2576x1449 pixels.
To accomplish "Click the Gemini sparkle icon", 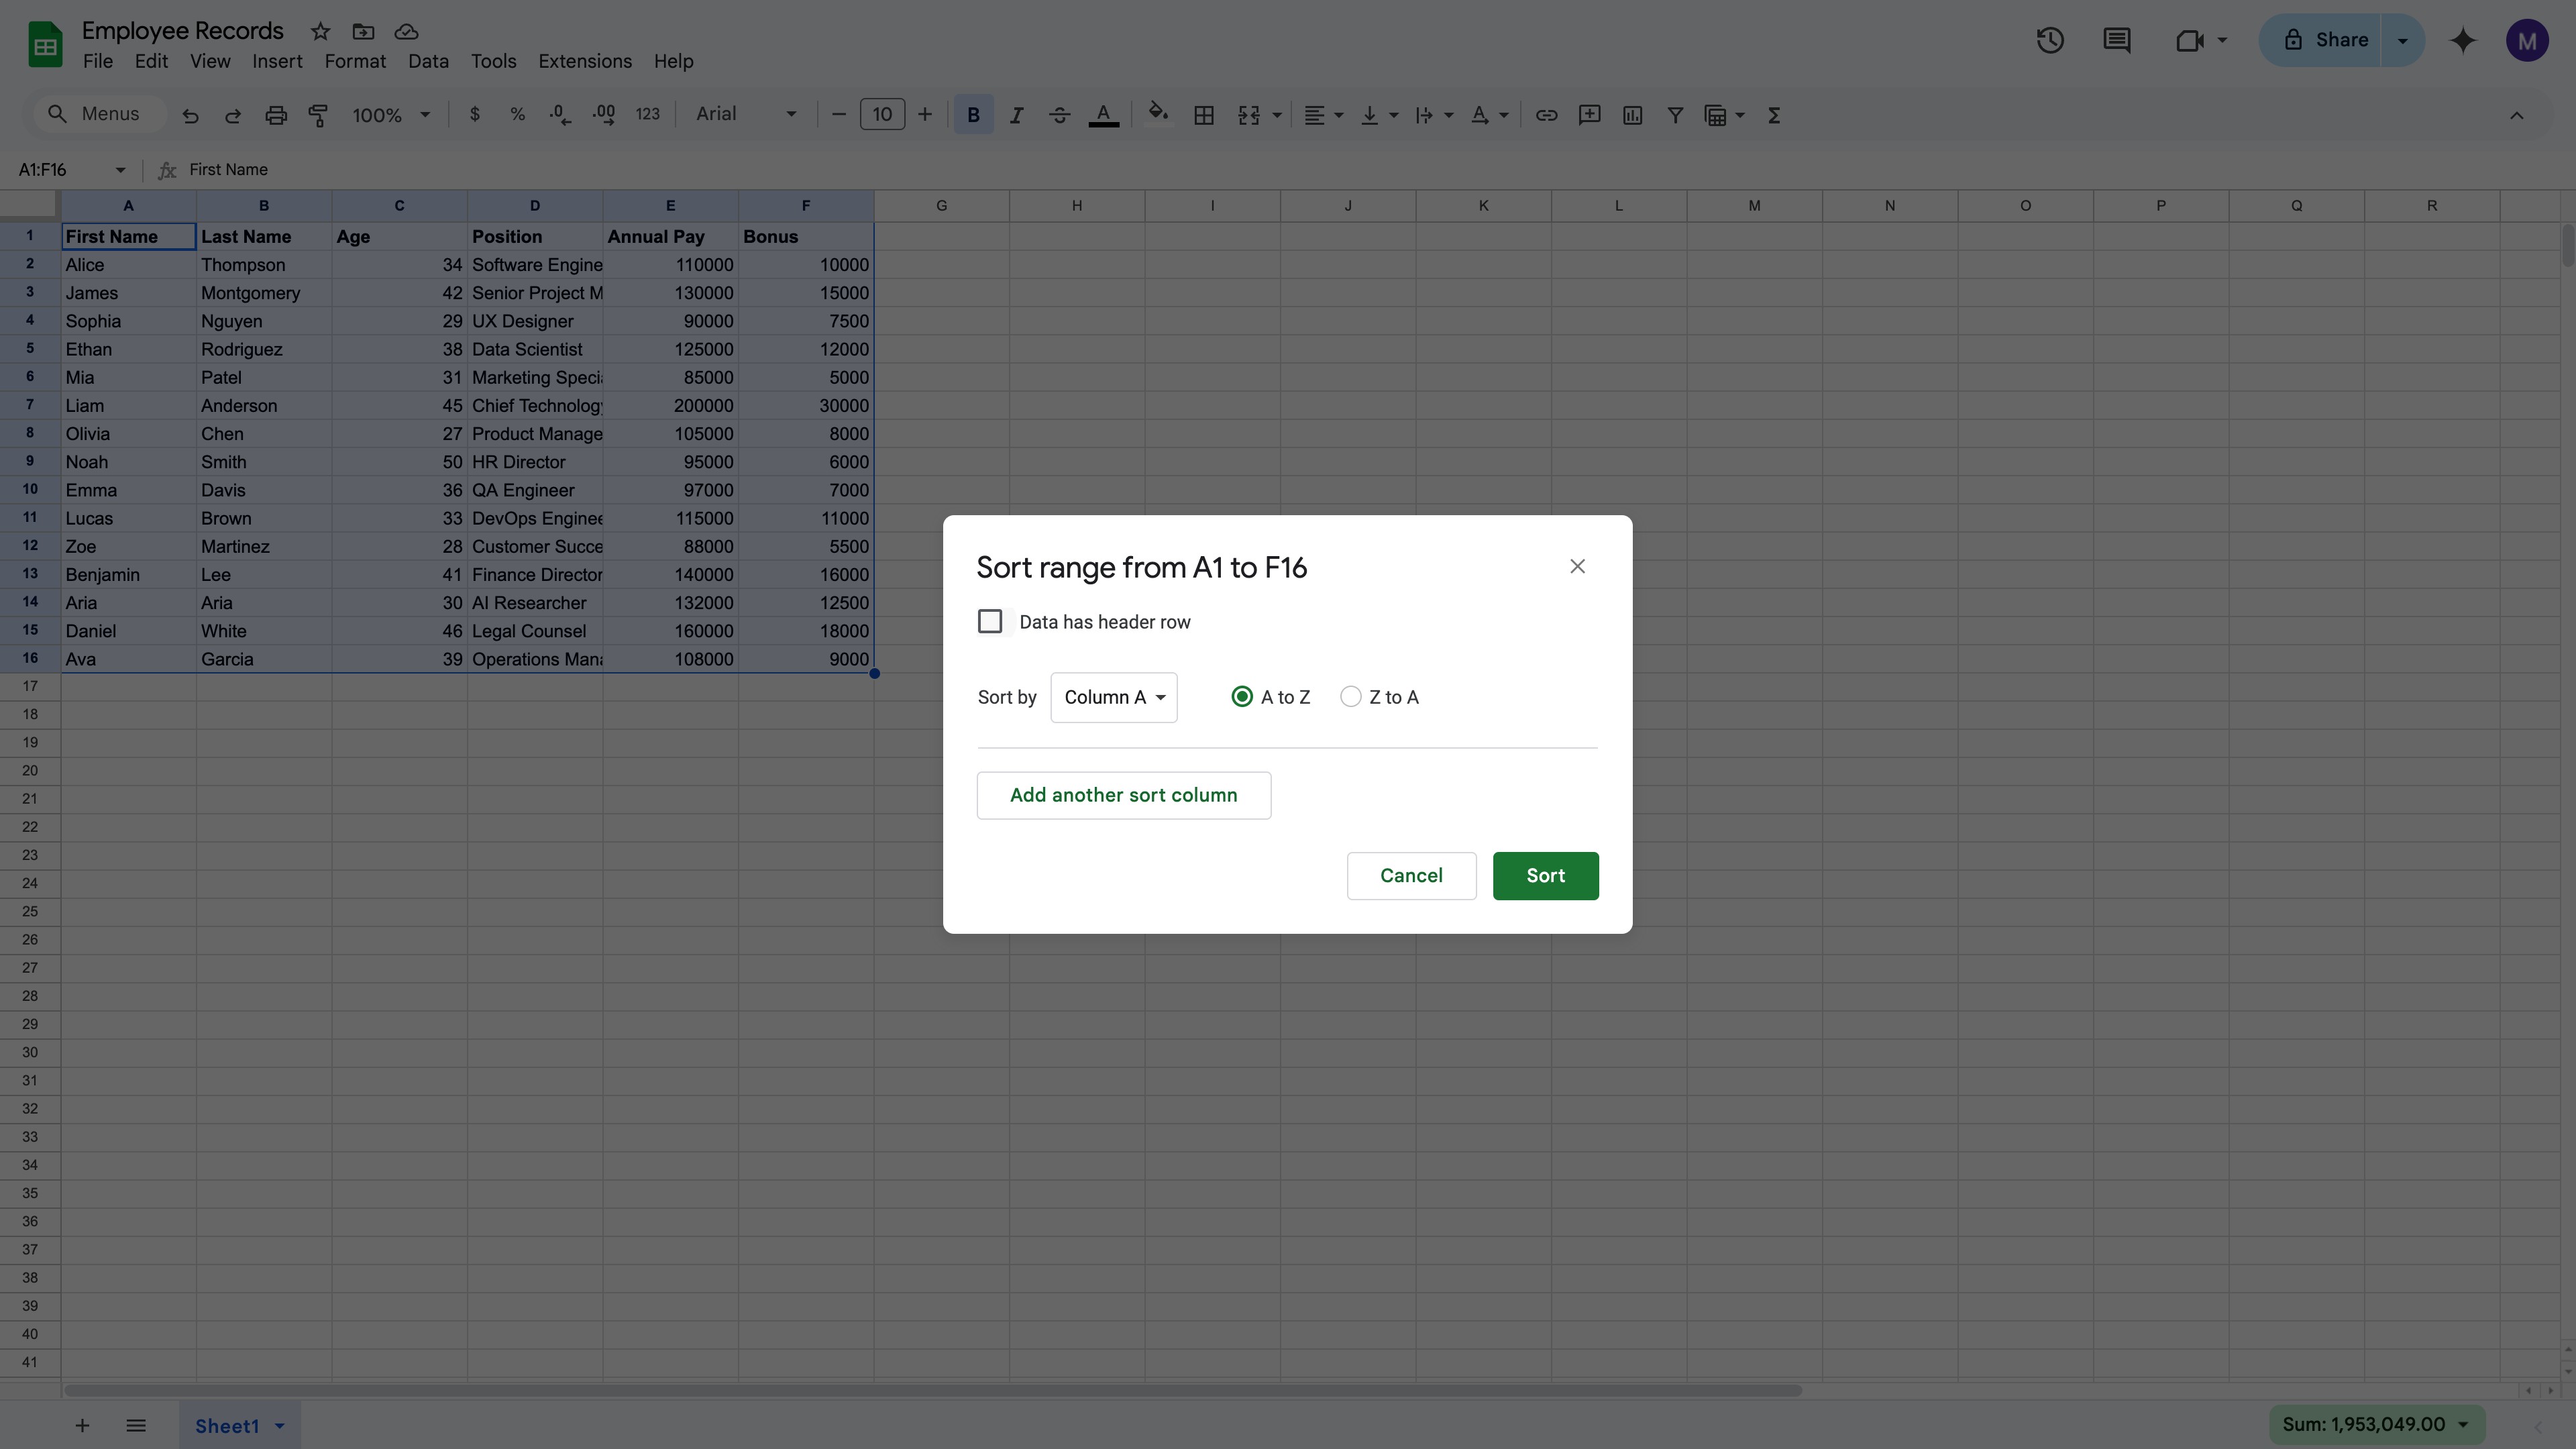I will [2463, 40].
